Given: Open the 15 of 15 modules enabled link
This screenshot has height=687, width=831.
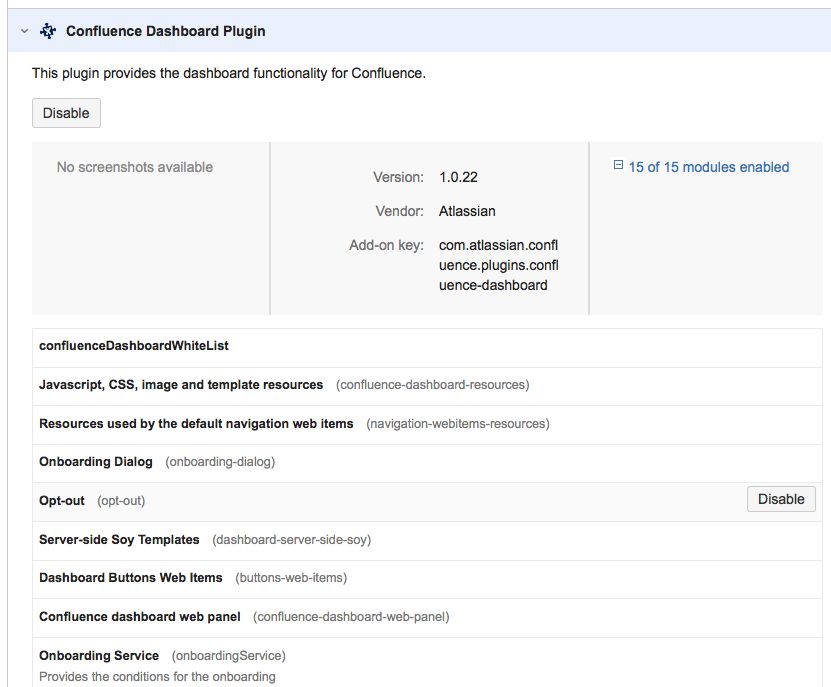Looking at the screenshot, I should point(709,167).
